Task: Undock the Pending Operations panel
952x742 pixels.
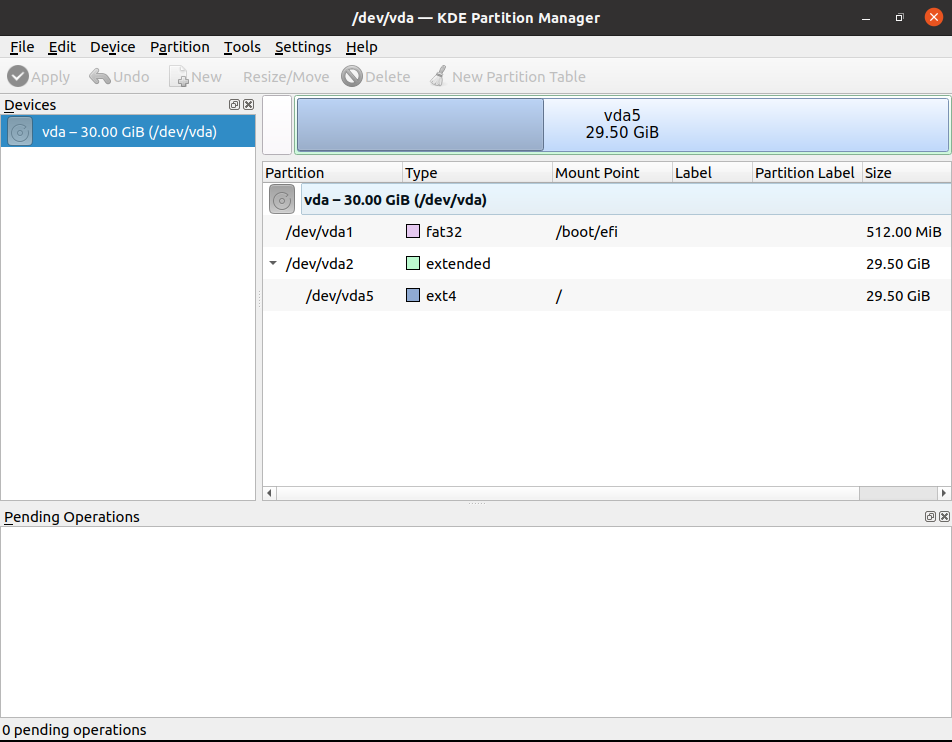Action: 930,516
